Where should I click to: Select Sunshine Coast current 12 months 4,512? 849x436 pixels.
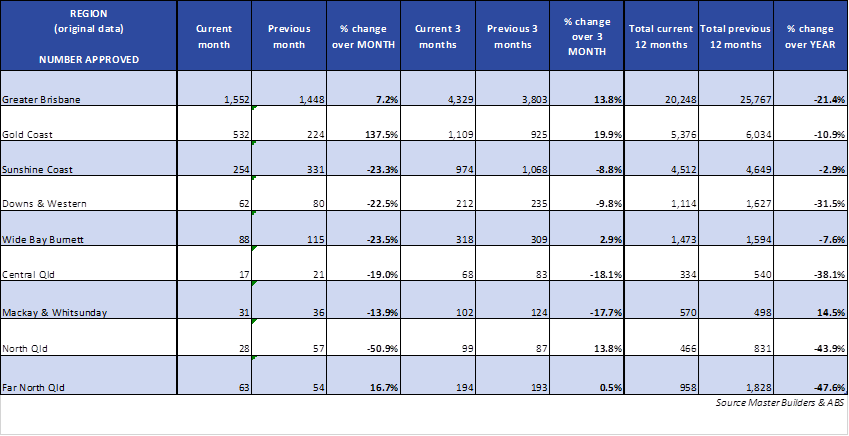click(x=661, y=158)
